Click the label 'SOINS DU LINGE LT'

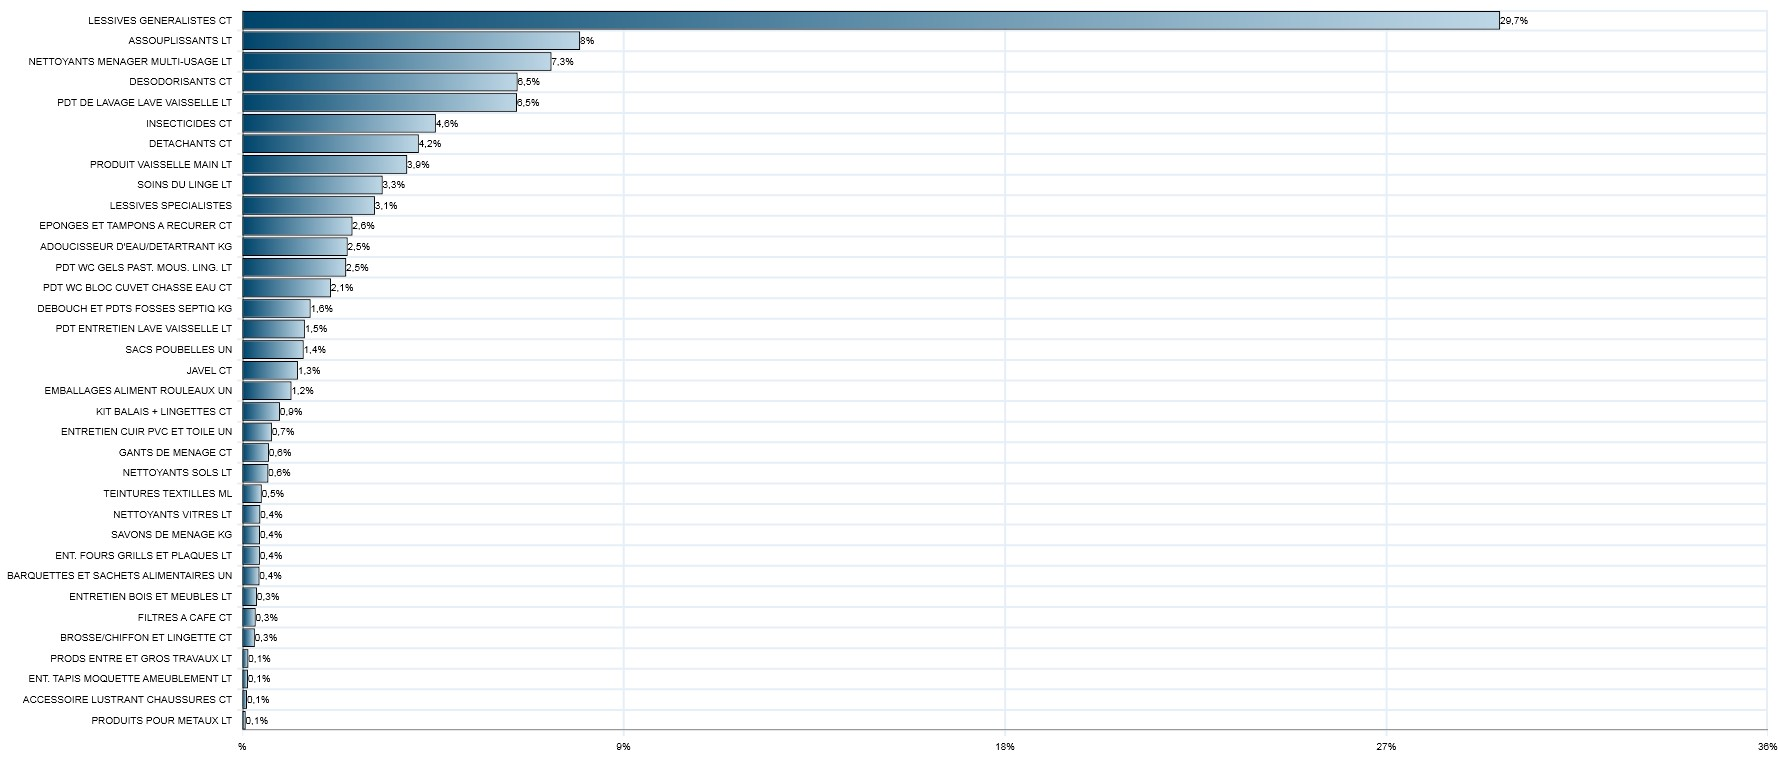click(185, 185)
